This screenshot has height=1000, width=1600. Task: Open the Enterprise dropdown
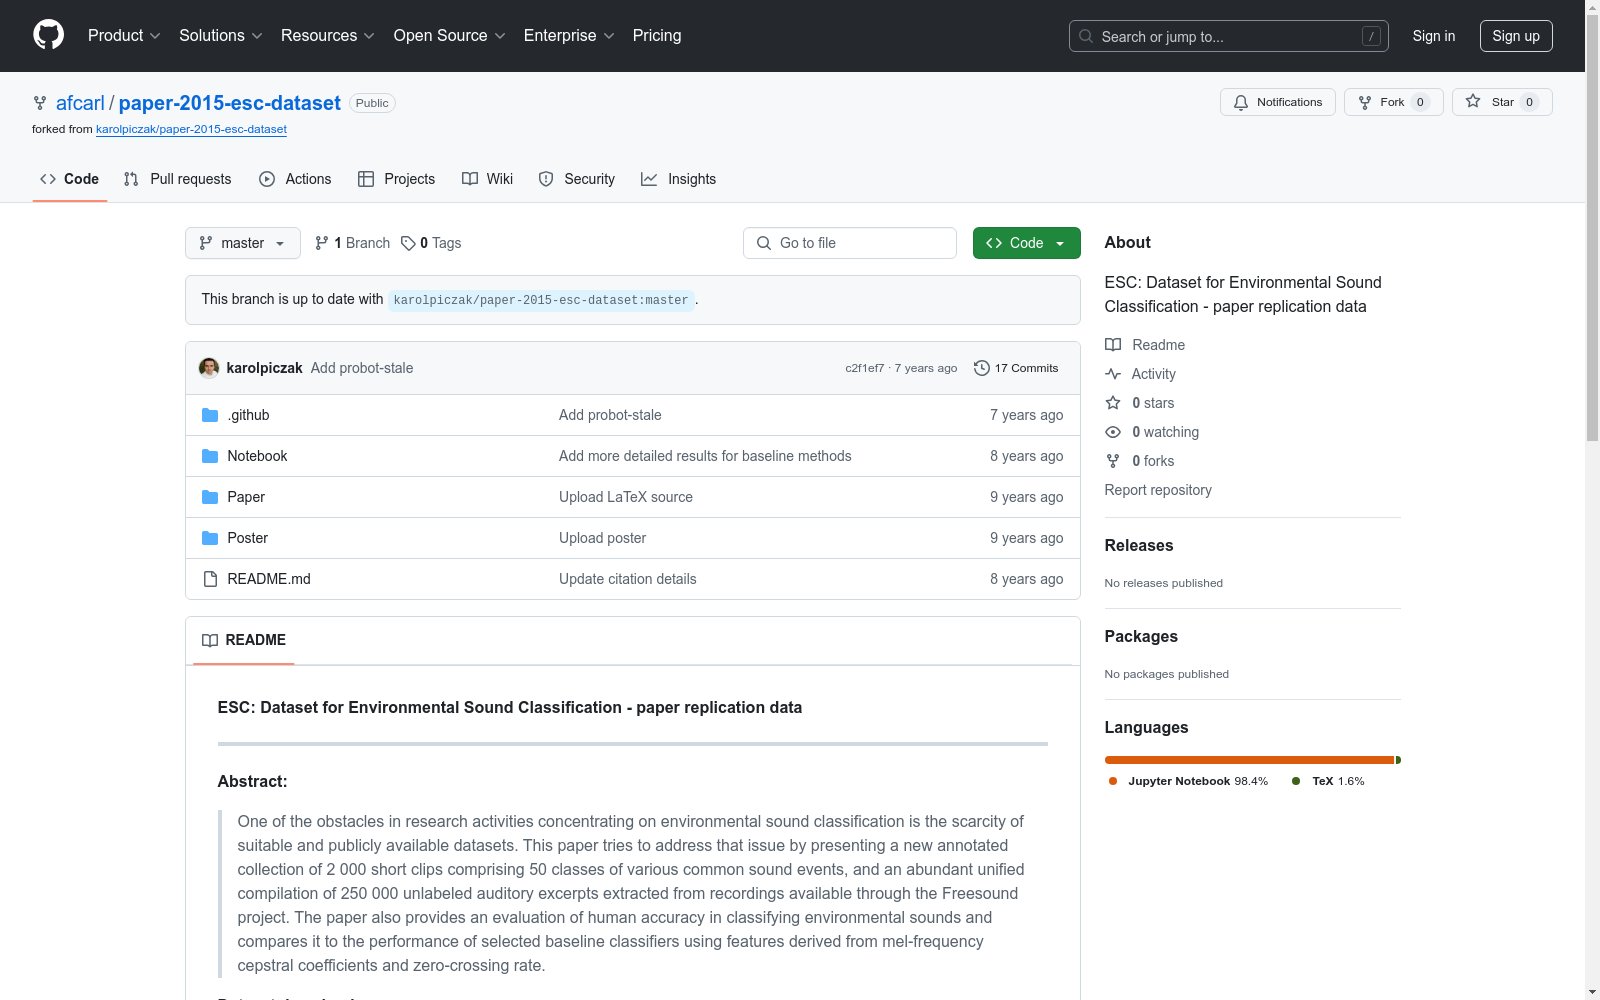point(568,35)
